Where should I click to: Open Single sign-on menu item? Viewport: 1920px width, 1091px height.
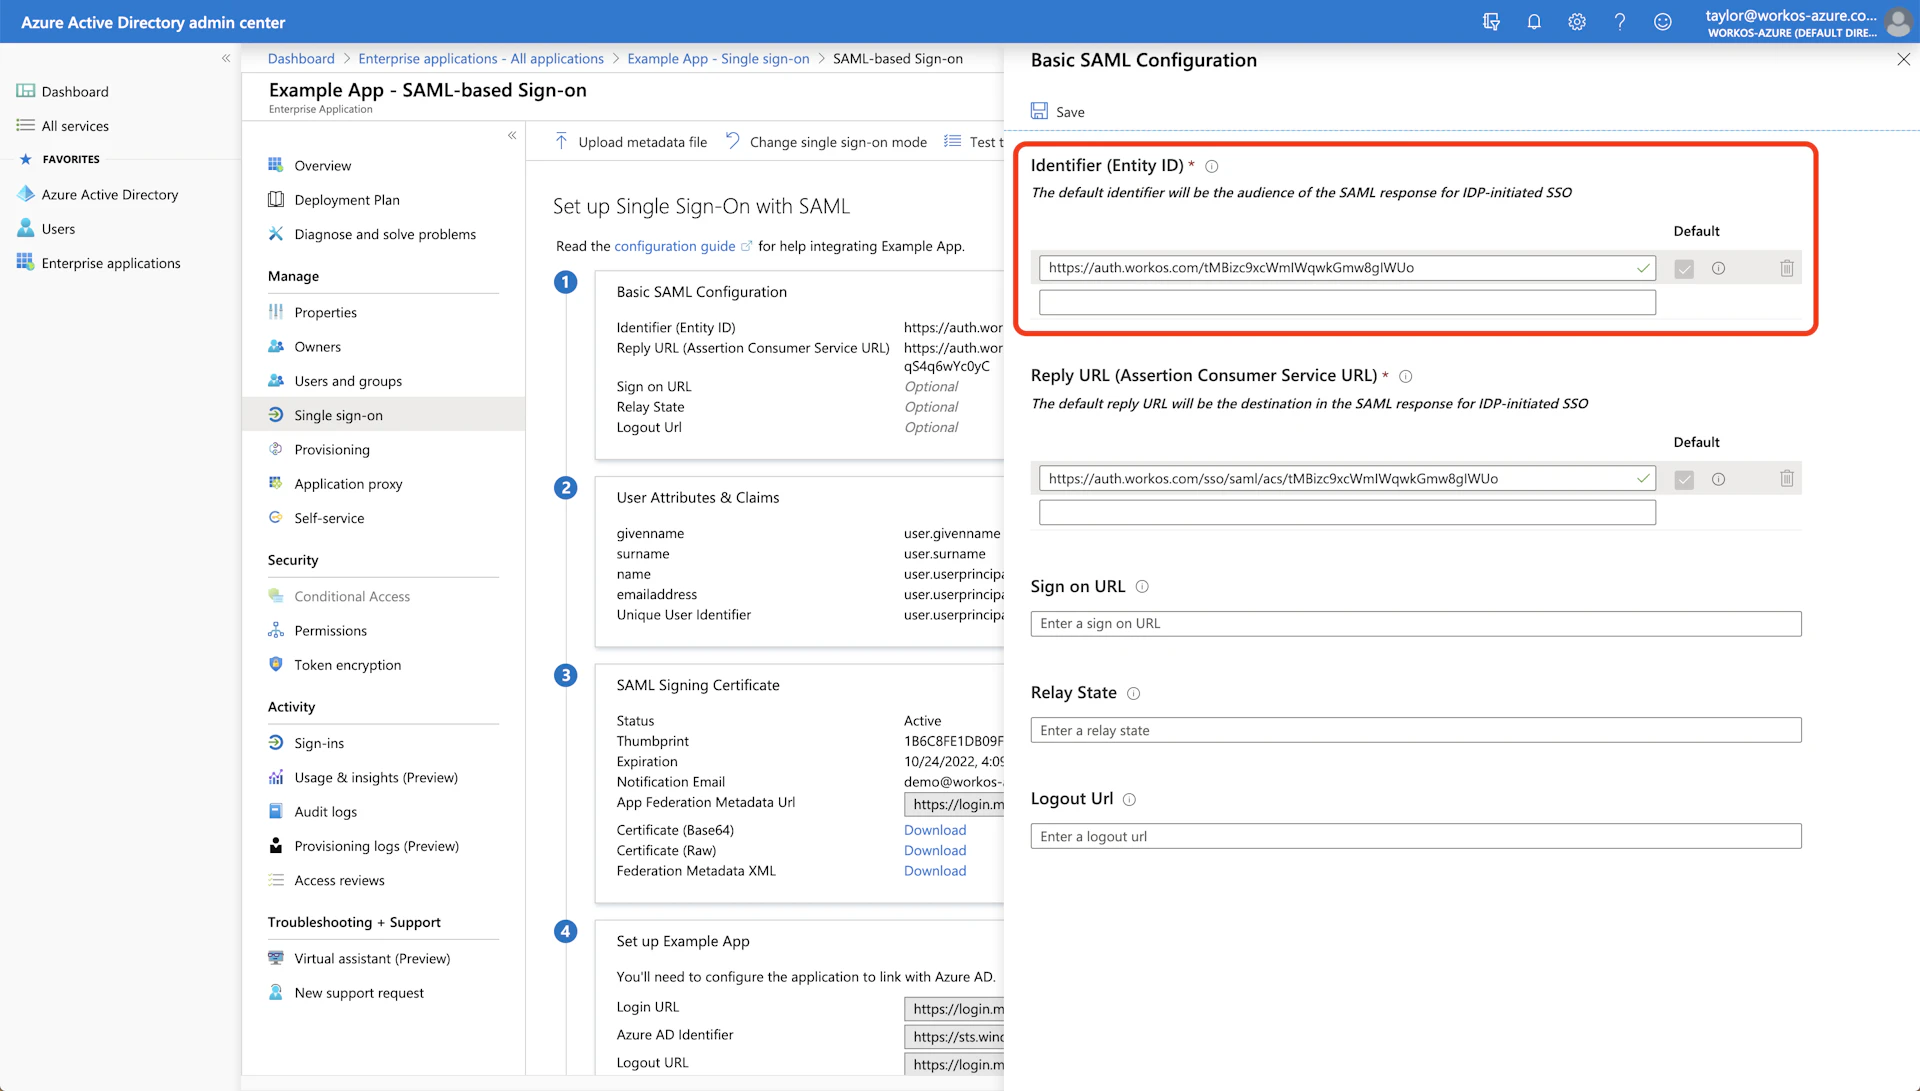point(384,415)
